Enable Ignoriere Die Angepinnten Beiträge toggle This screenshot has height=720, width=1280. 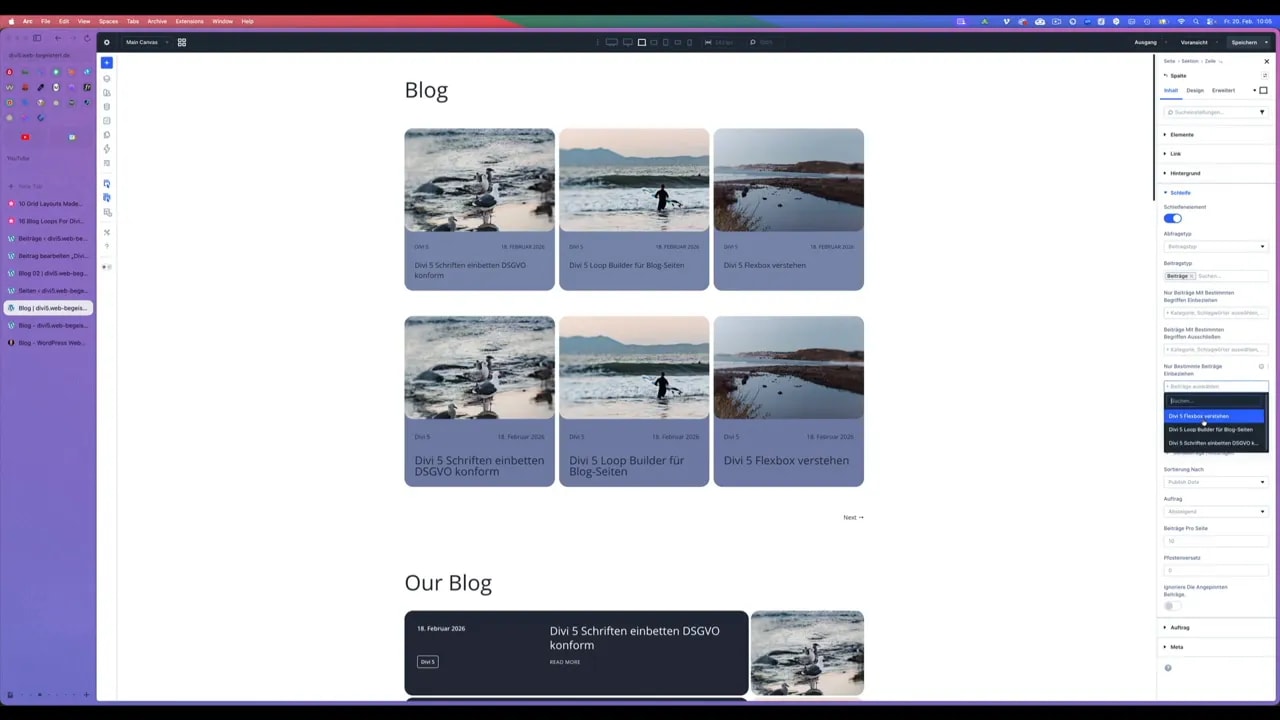pos(1172,606)
